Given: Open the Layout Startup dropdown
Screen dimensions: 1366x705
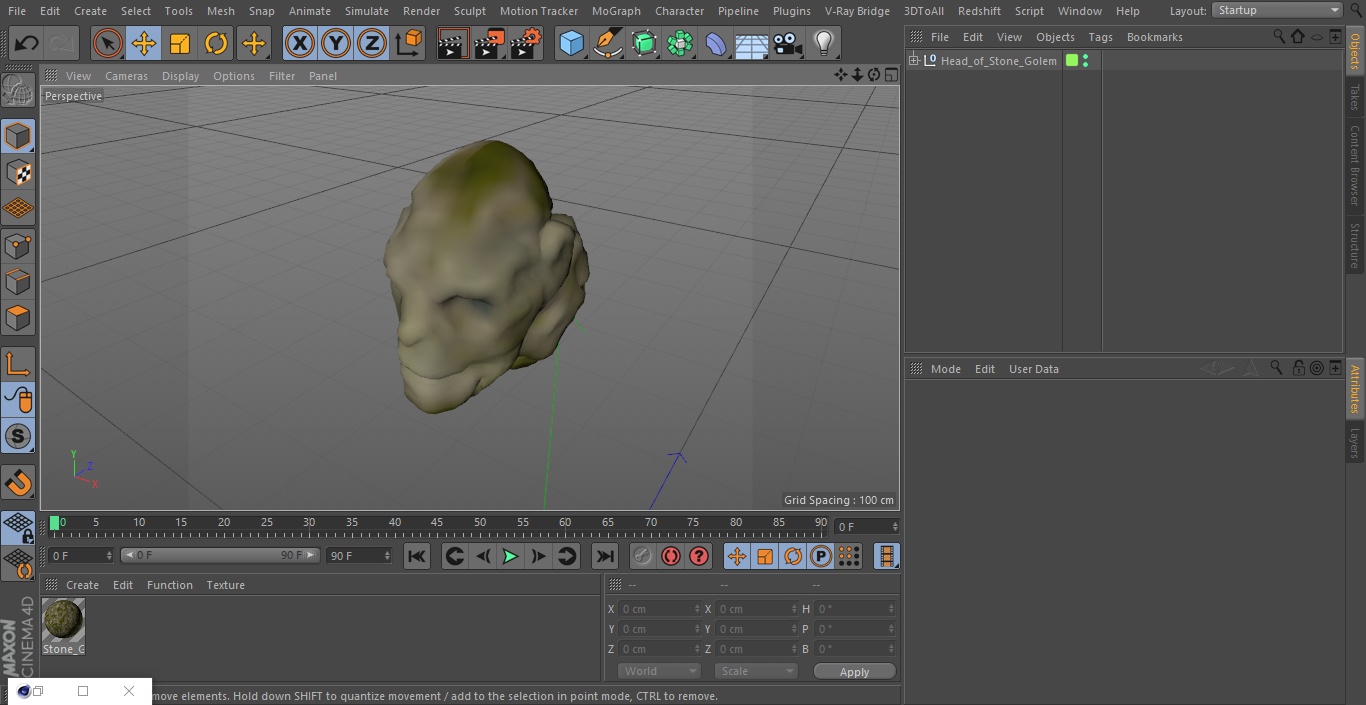Looking at the screenshot, I should point(1278,10).
